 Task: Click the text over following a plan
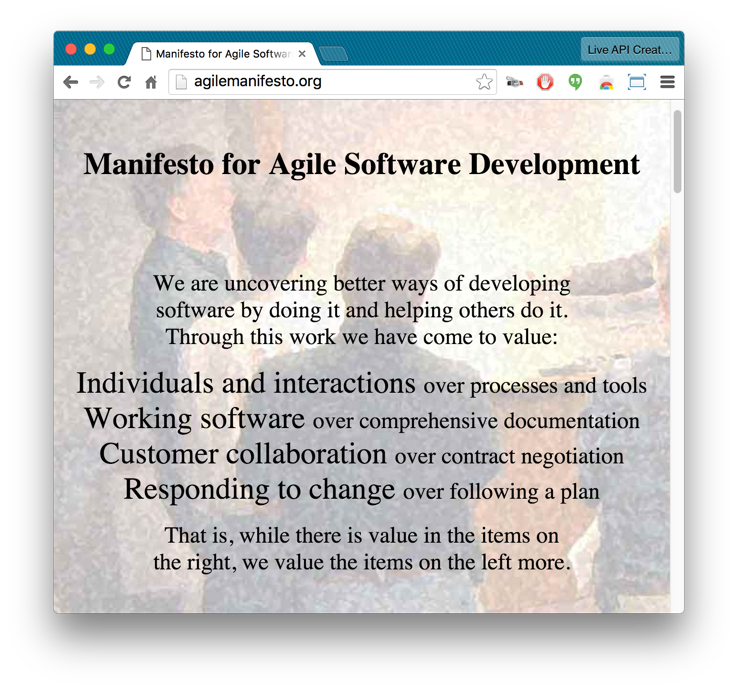[501, 492]
